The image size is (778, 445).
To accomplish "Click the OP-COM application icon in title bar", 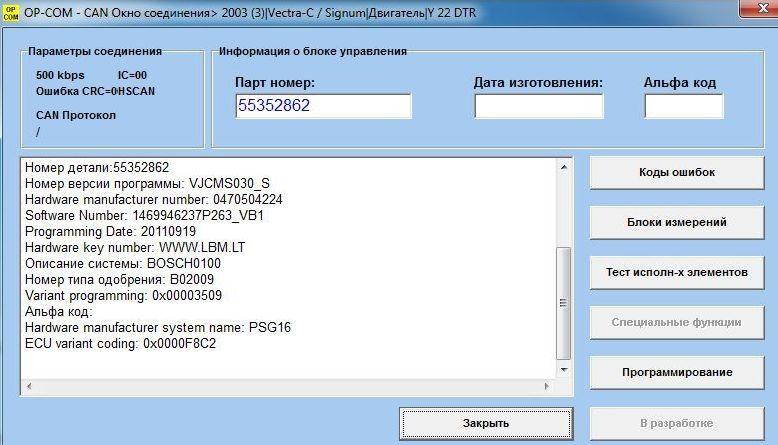I will (x=10, y=13).
